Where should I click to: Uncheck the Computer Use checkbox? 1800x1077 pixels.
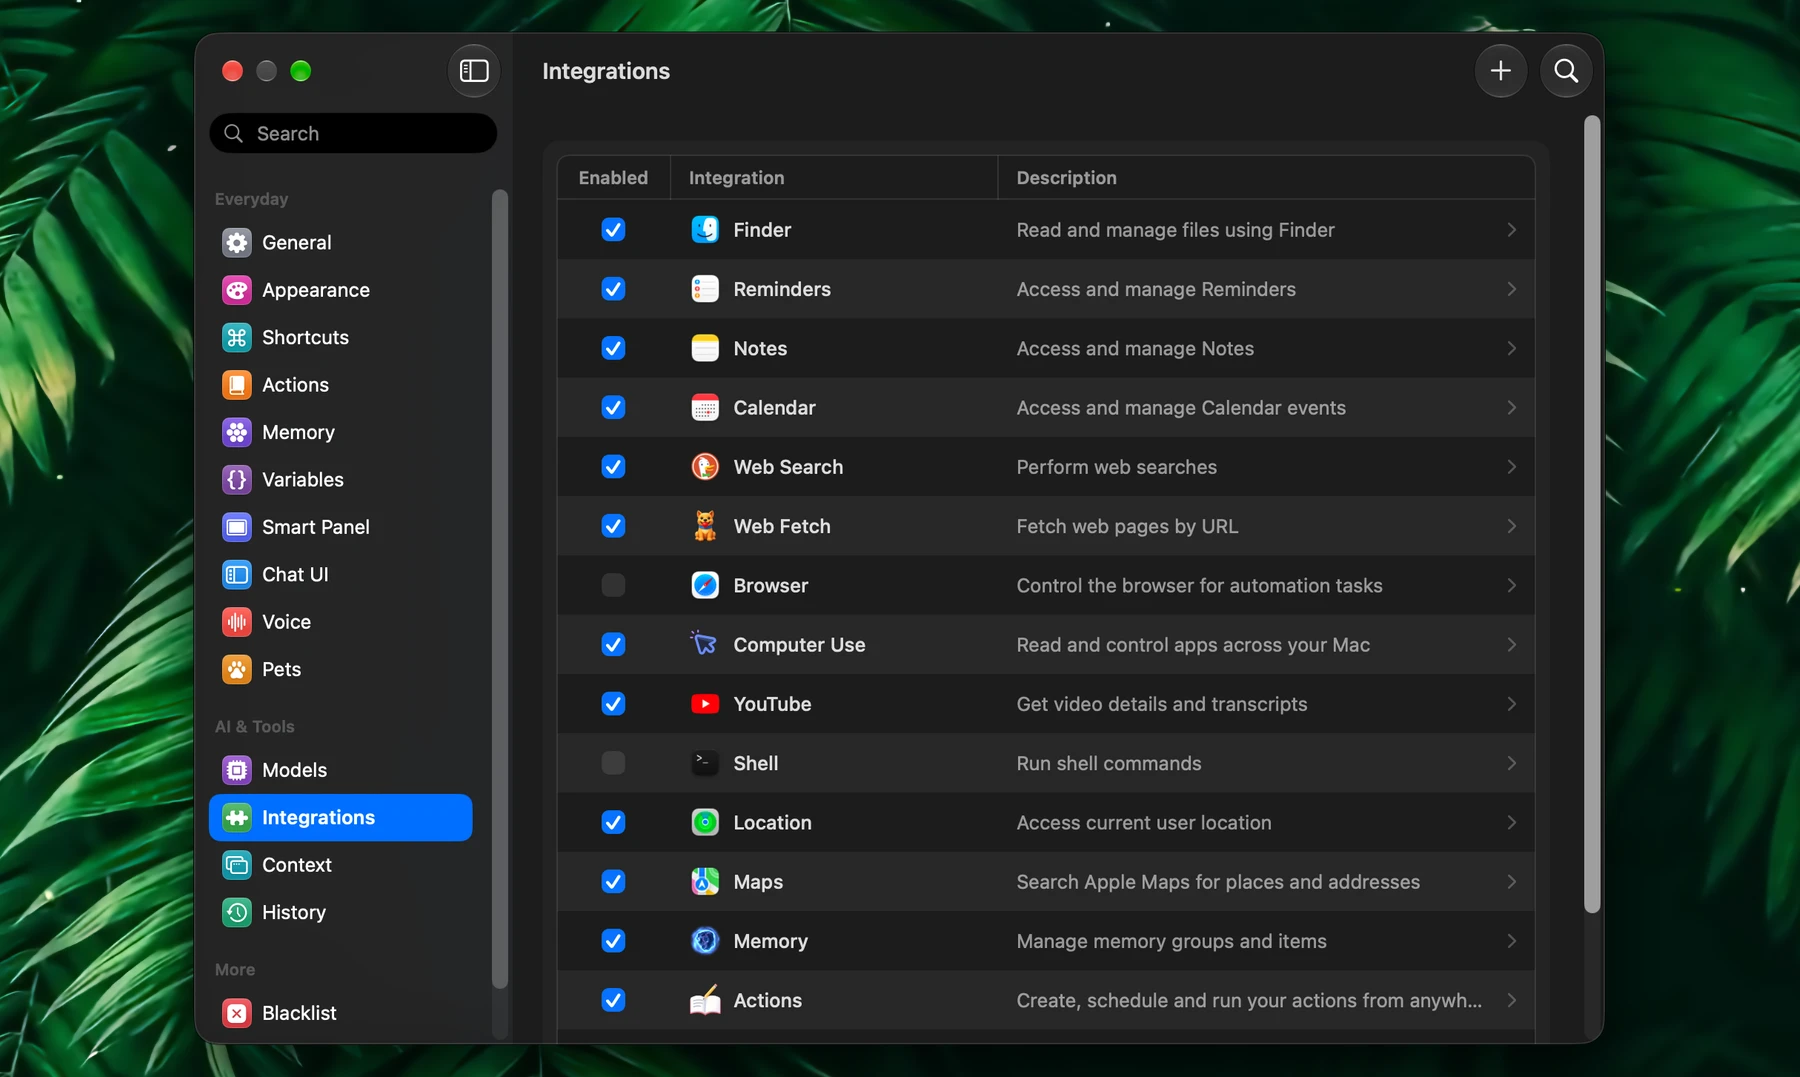[x=613, y=645]
